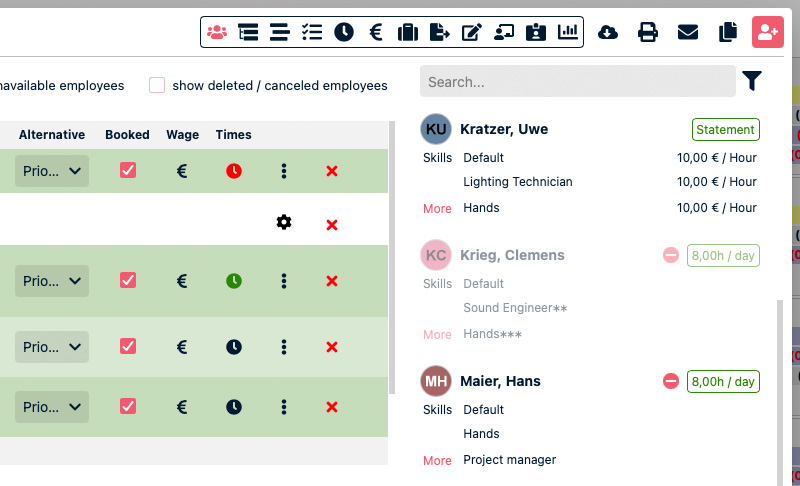Image resolution: width=800 pixels, height=486 pixels.
Task: Open the last row Prio dropdown
Action: [52, 407]
